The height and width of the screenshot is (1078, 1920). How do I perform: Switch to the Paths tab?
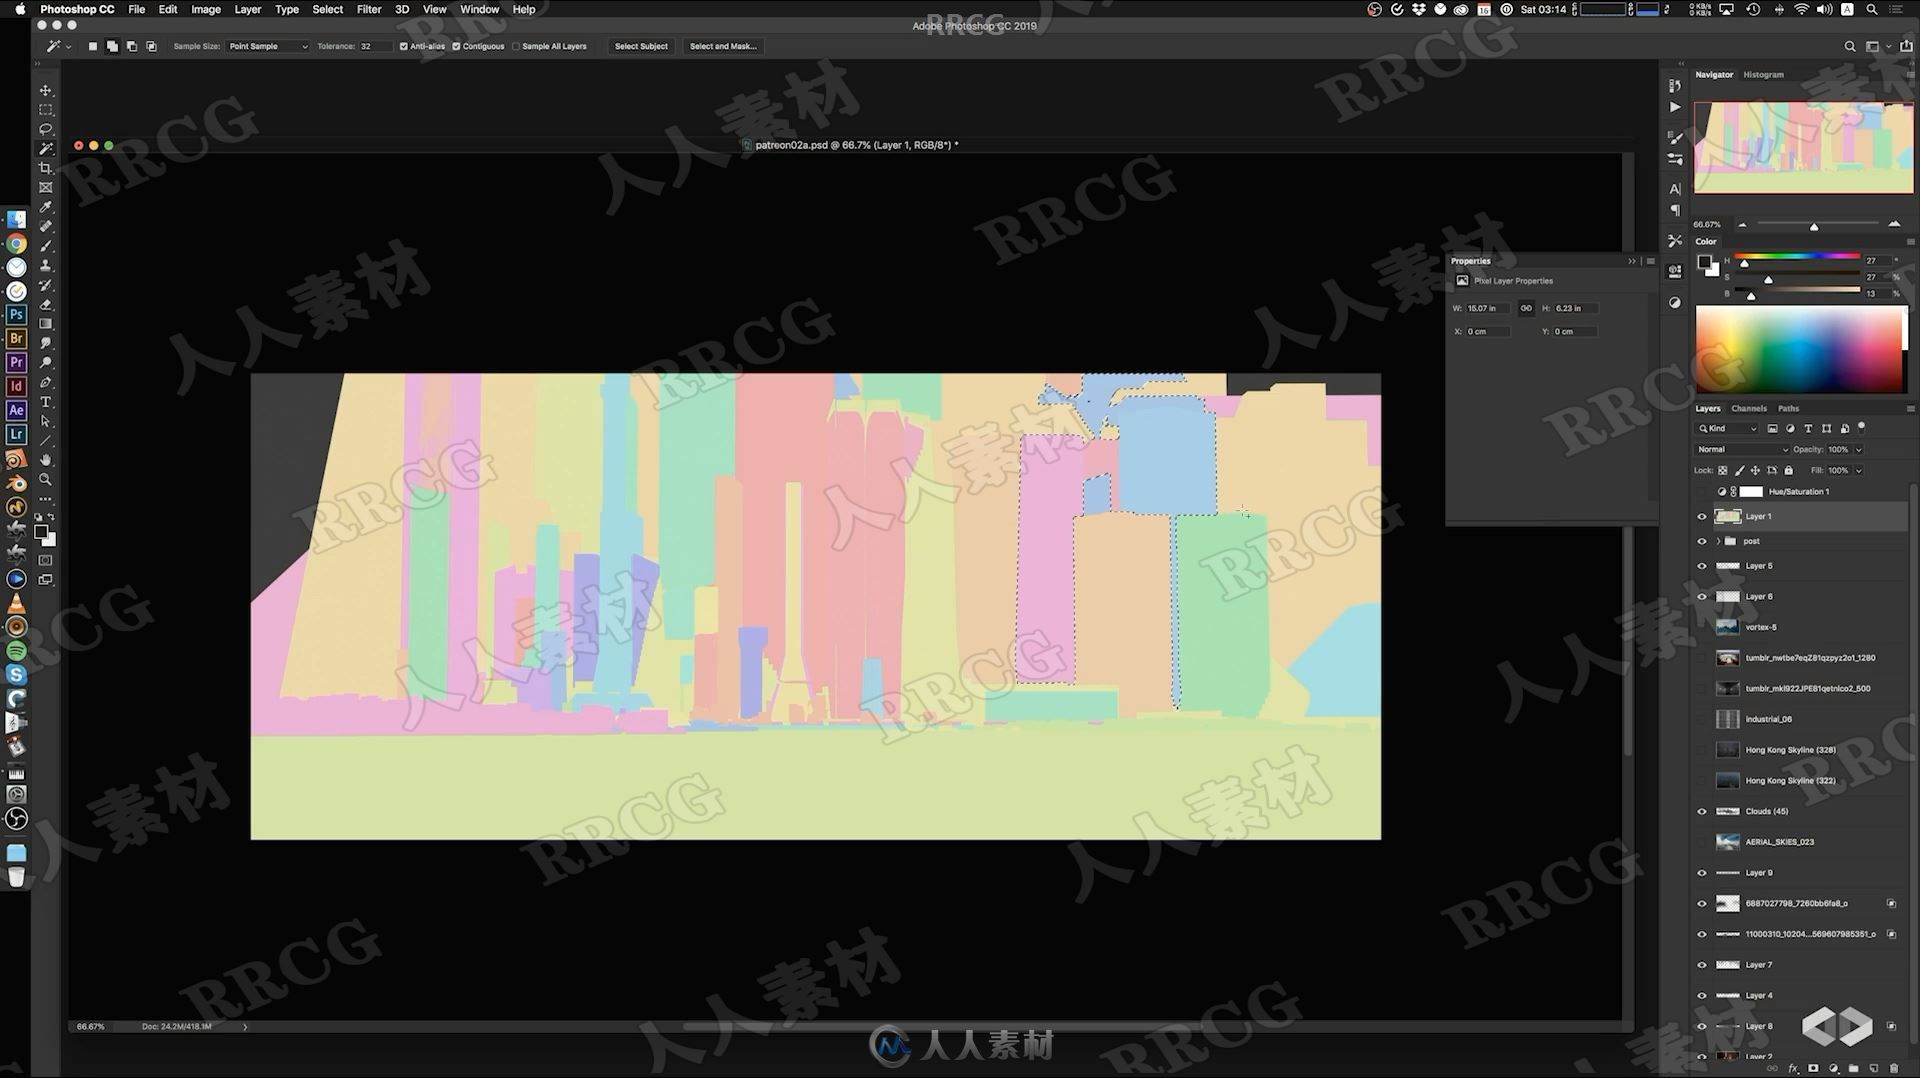1788,408
